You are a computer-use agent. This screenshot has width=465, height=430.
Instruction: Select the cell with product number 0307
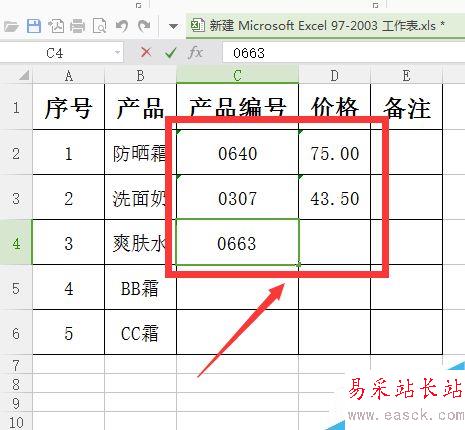click(x=237, y=198)
